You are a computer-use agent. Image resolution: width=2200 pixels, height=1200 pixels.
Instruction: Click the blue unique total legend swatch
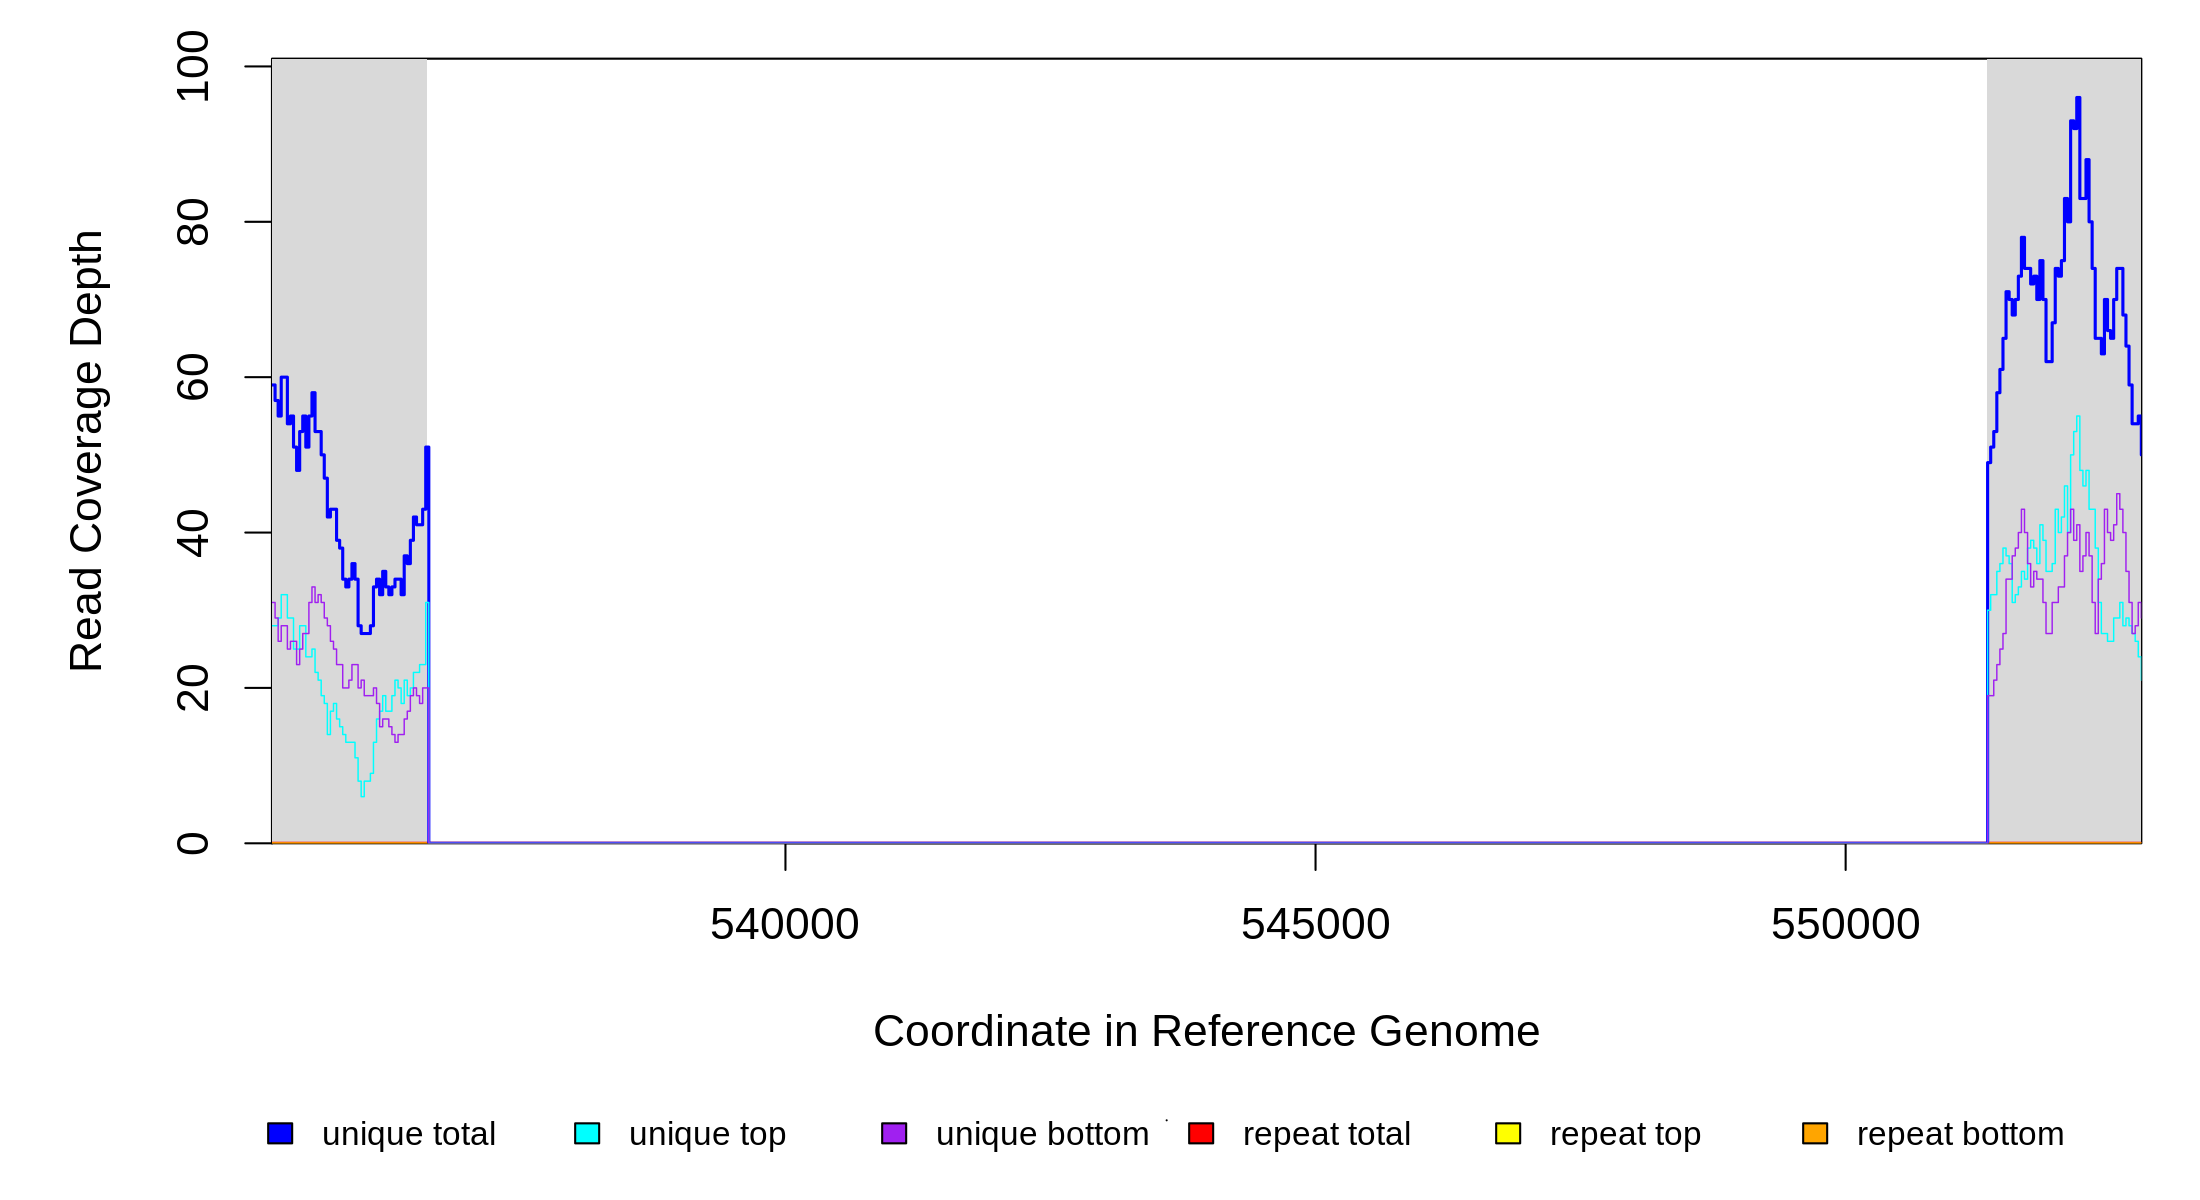(280, 1133)
